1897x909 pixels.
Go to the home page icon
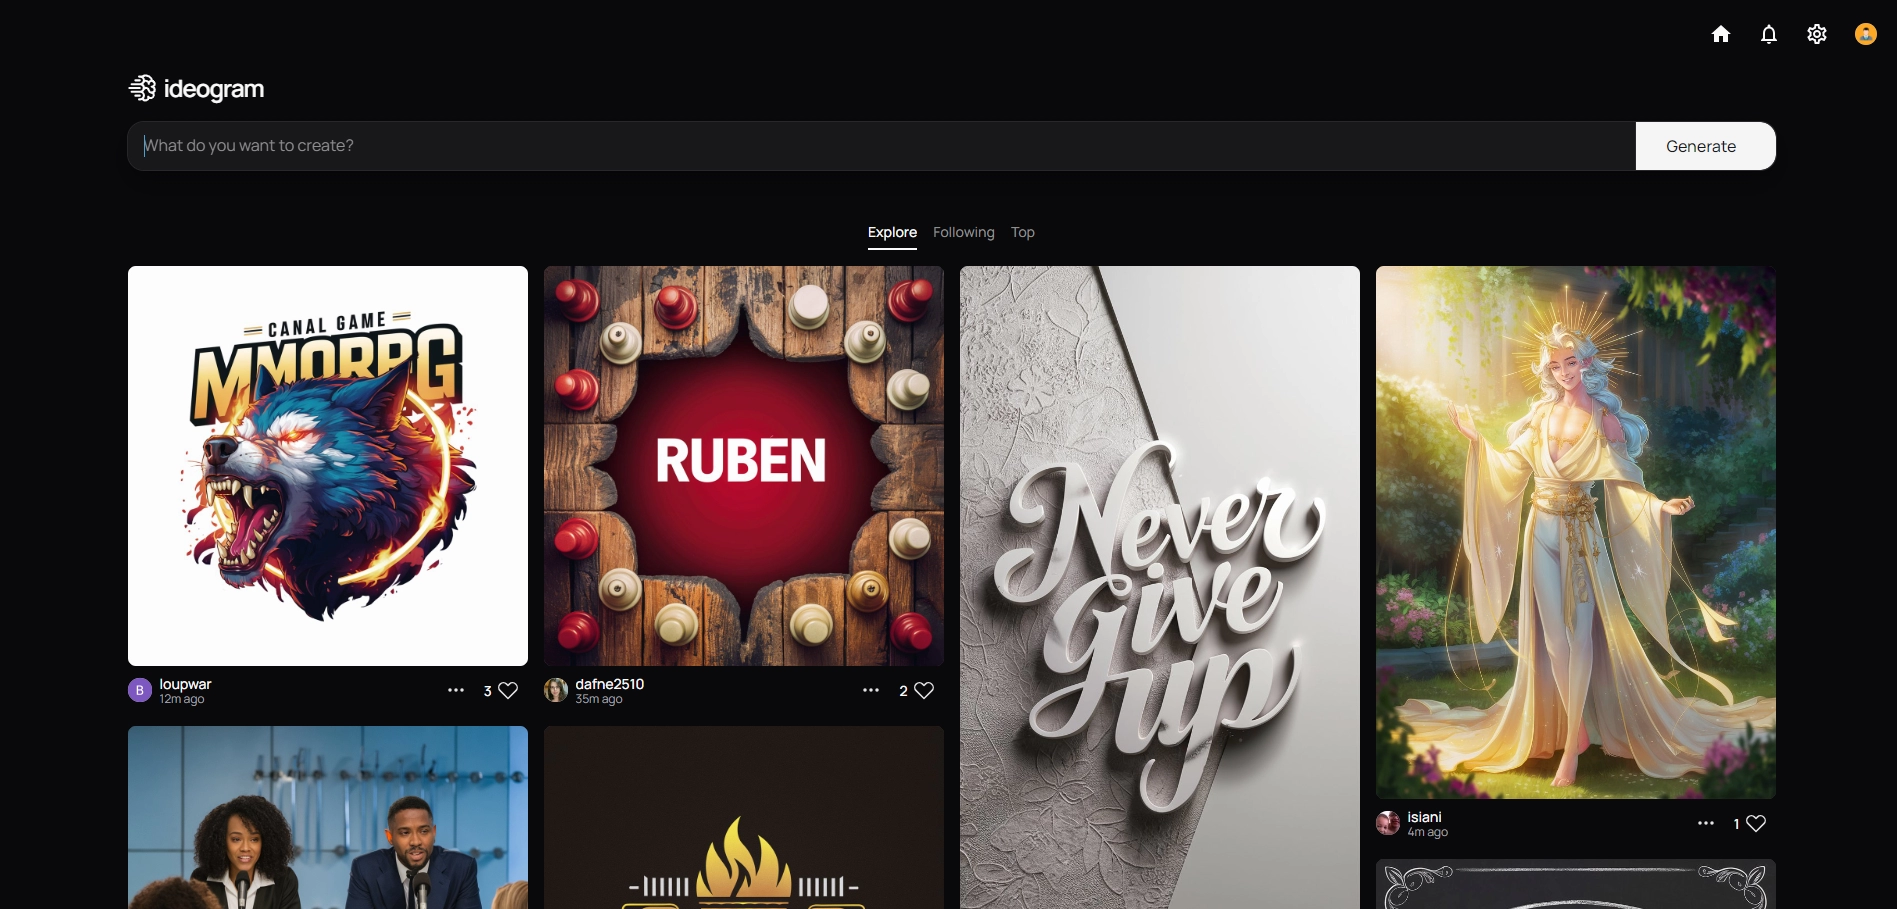(x=1720, y=35)
